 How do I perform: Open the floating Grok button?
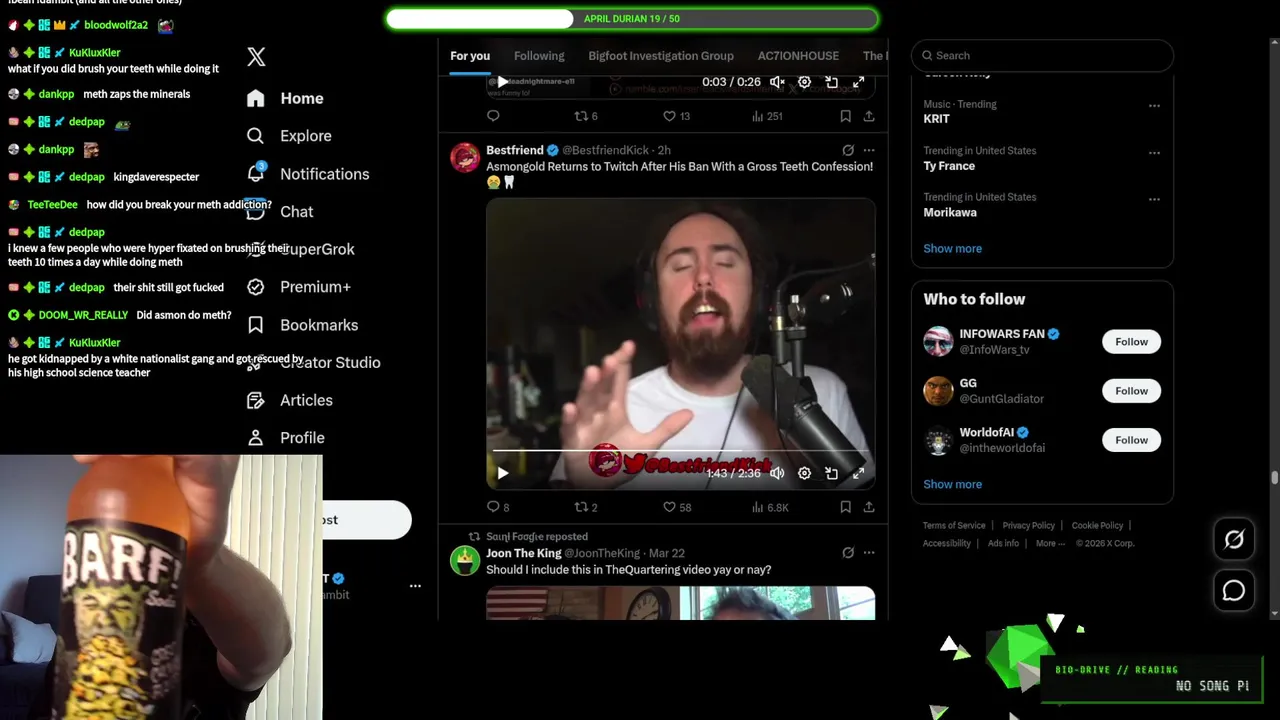click(x=1234, y=540)
